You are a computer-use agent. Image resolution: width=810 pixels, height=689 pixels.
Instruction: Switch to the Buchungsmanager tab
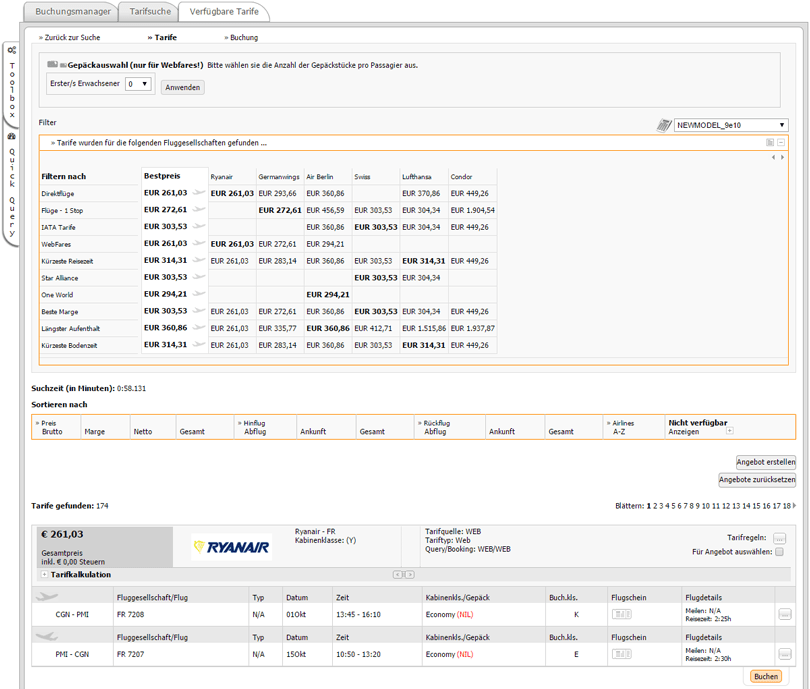(x=73, y=11)
